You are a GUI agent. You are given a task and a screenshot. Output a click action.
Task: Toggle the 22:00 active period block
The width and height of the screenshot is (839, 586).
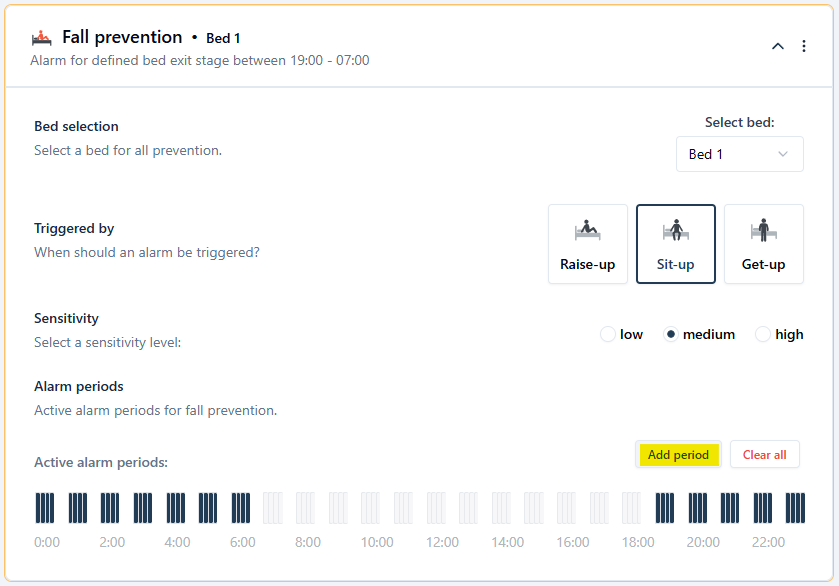pyautogui.click(x=763, y=508)
